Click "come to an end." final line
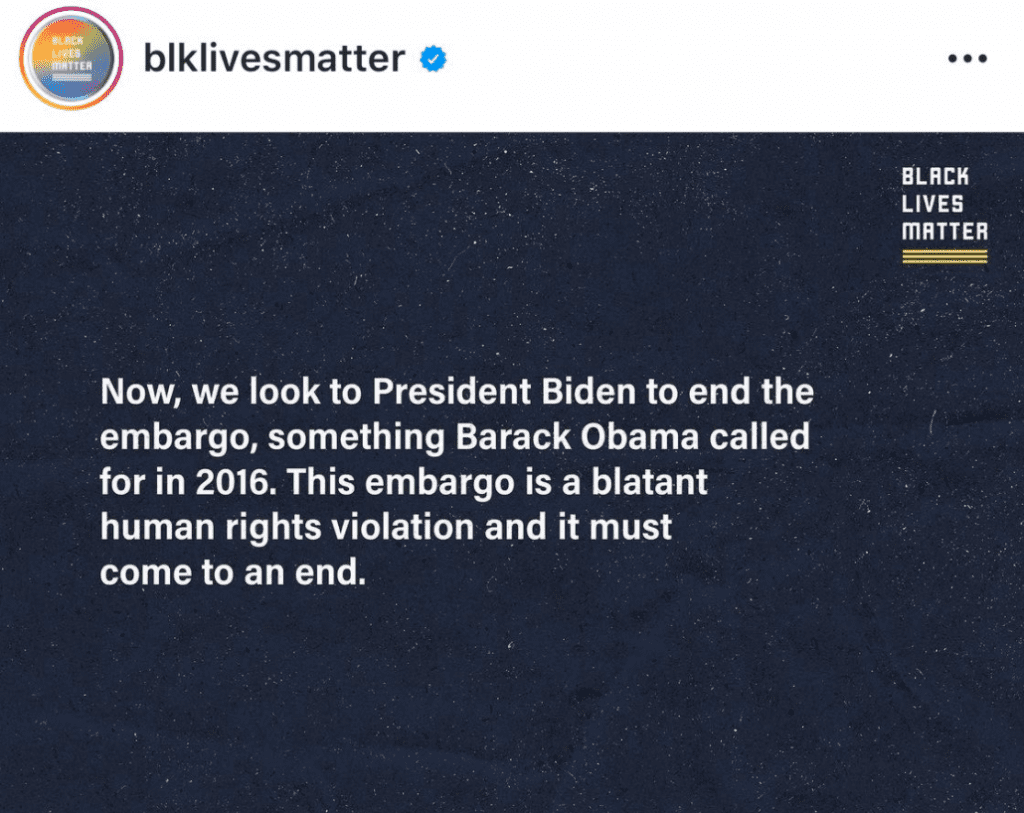The width and height of the screenshot is (1024, 813). tap(232, 573)
